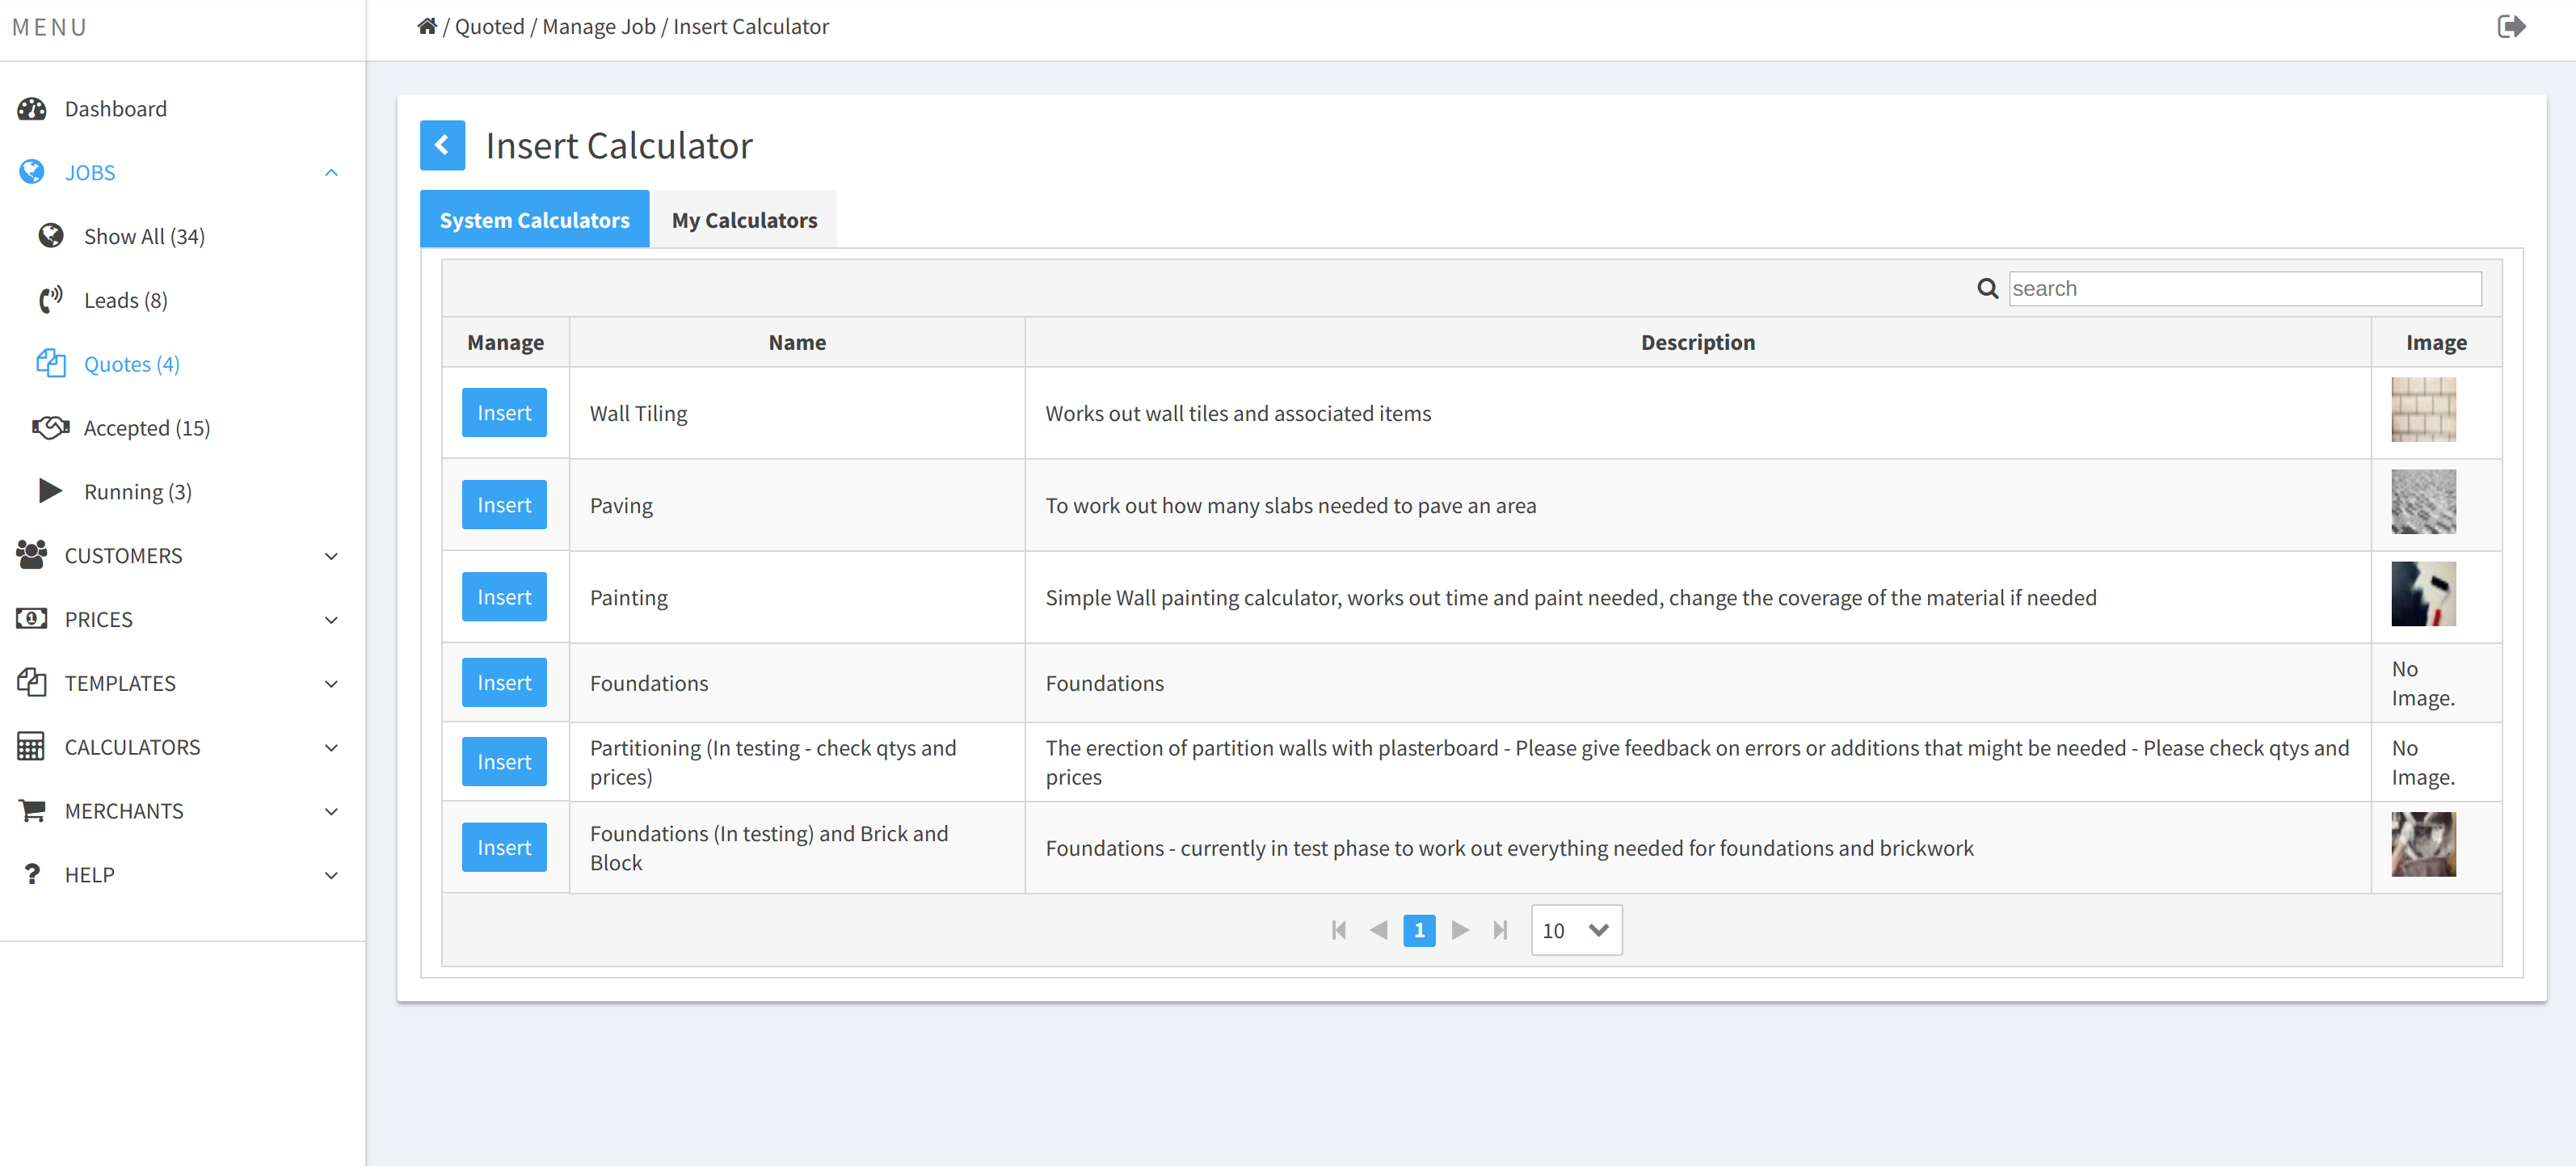Insert the Partitioning calculator

[504, 762]
